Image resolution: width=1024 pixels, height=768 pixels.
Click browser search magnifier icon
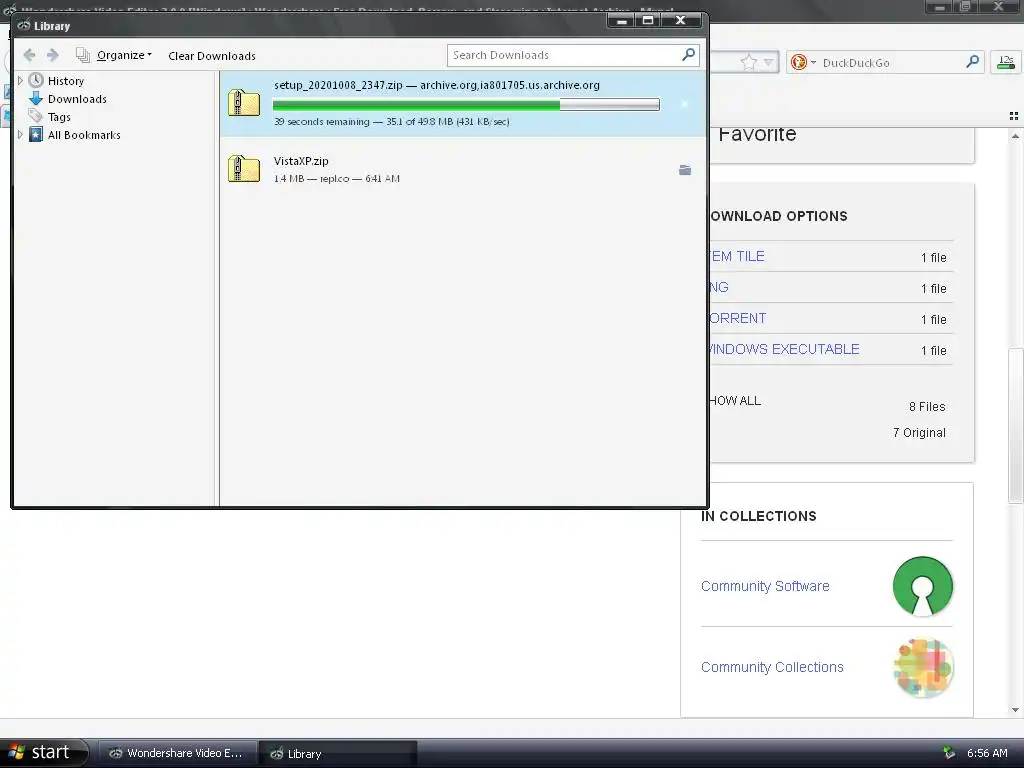[x=972, y=62]
